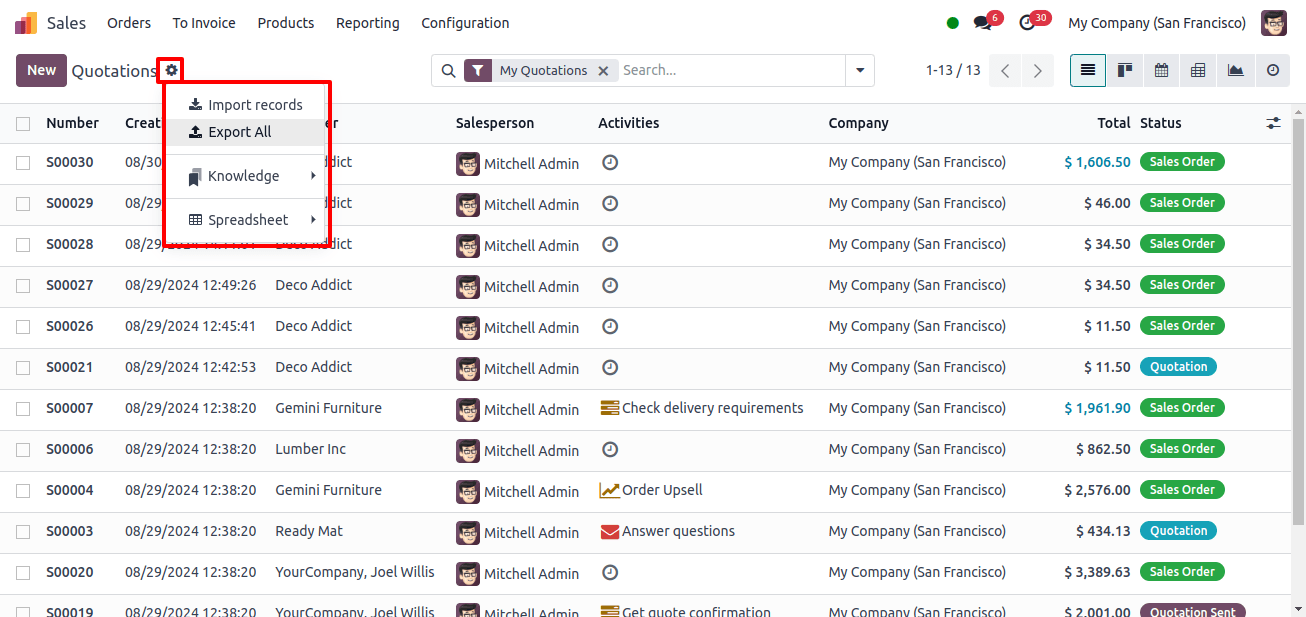Switch to graph view

tap(1236, 70)
